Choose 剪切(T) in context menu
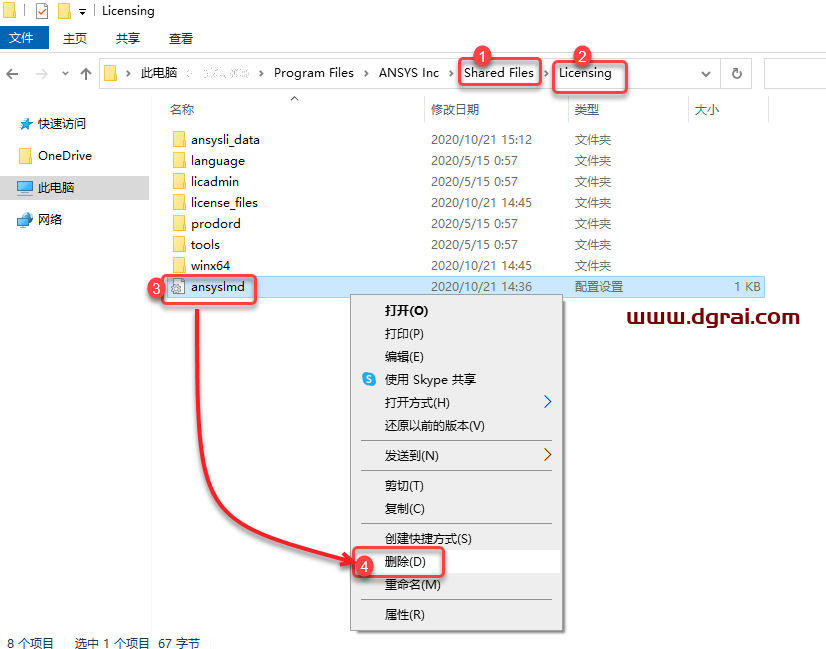The width and height of the screenshot is (826, 649). coord(456,486)
